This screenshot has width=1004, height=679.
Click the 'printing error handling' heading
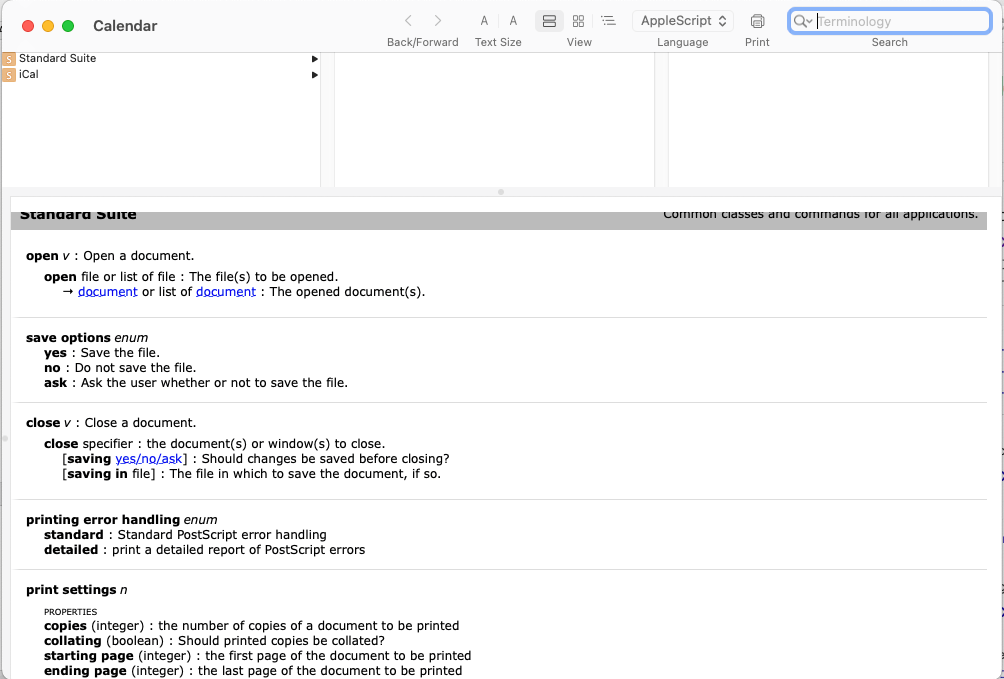click(122, 520)
